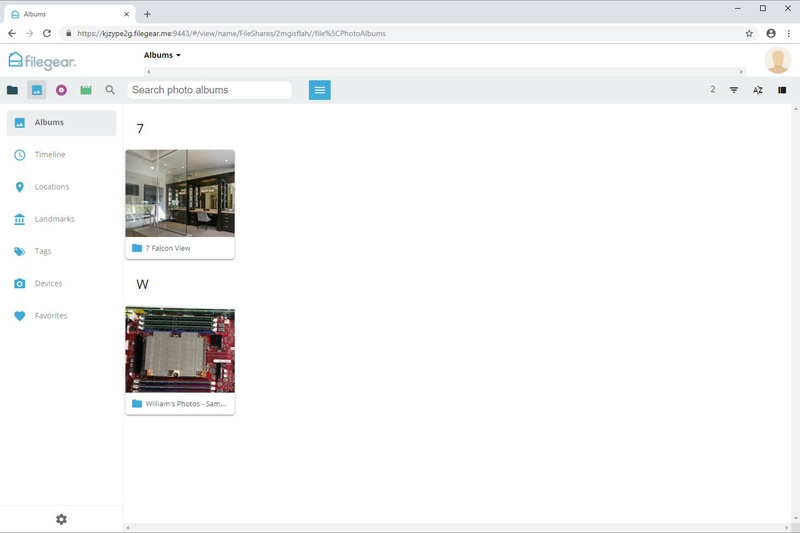Open settings gear at sidebar bottom
Viewport: 800px width, 533px height.
point(61,519)
